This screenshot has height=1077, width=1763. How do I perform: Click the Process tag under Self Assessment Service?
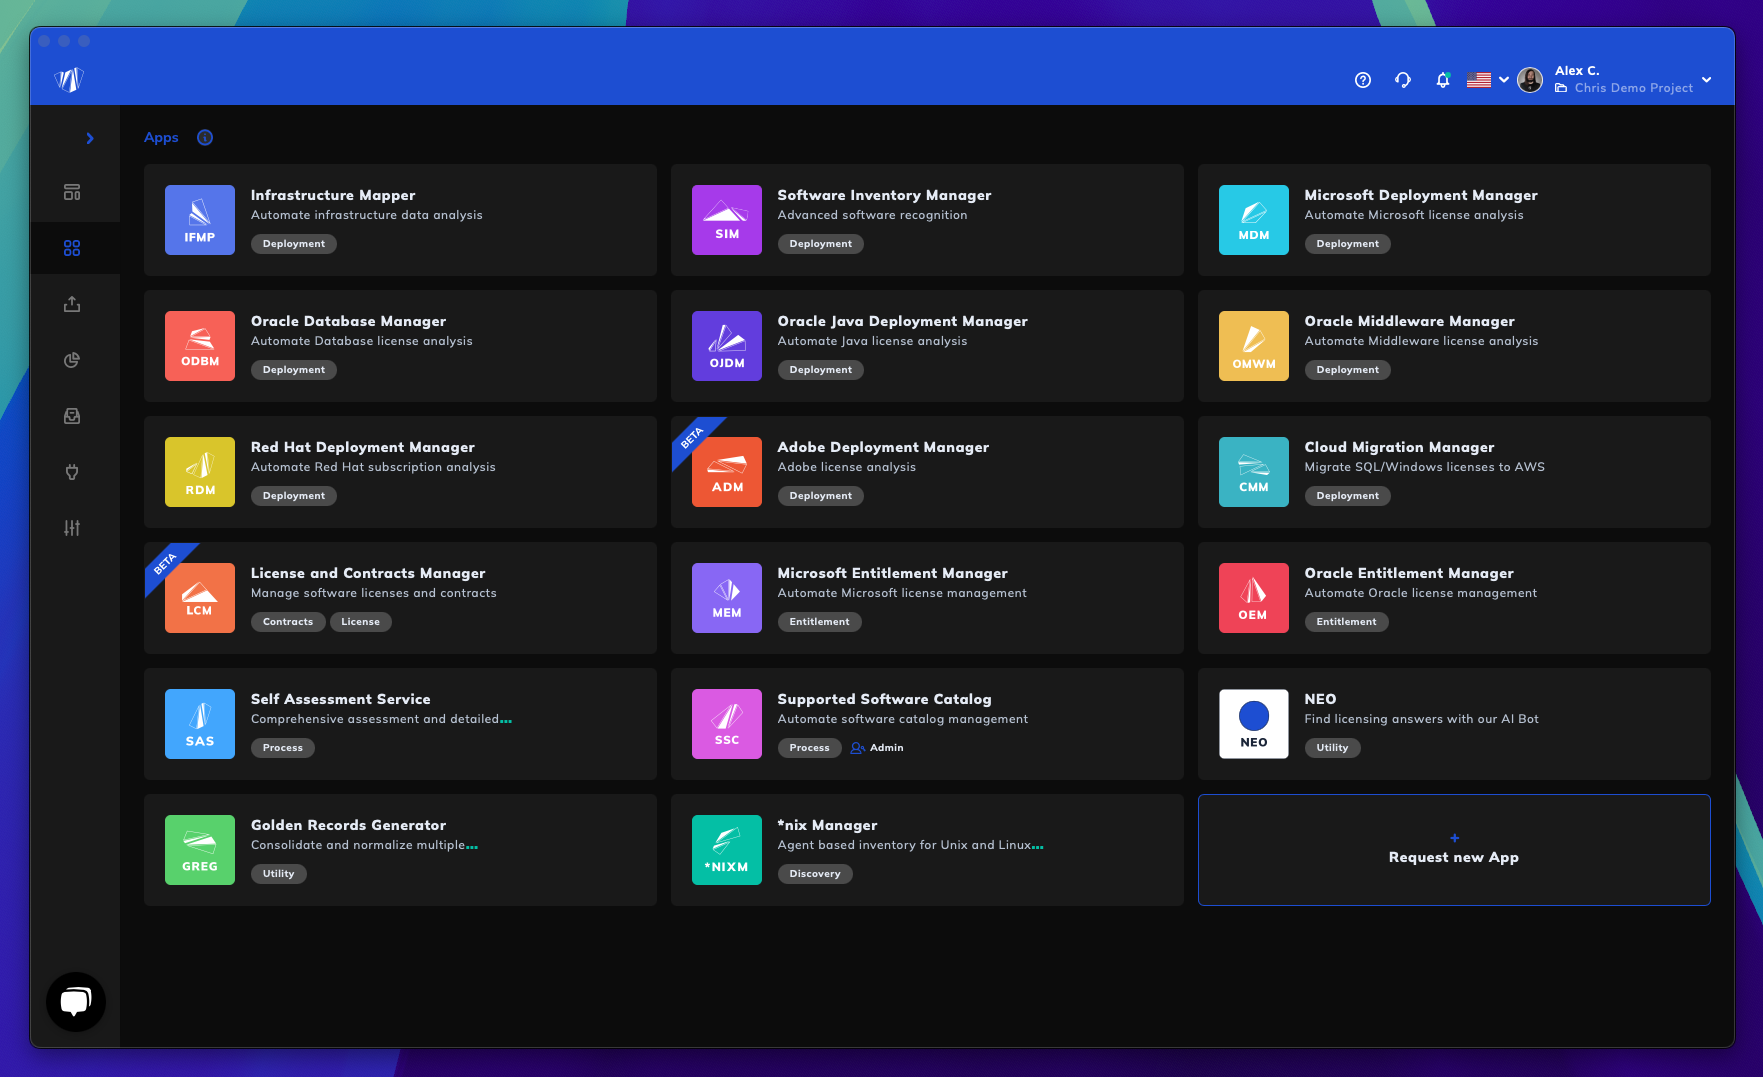283,748
